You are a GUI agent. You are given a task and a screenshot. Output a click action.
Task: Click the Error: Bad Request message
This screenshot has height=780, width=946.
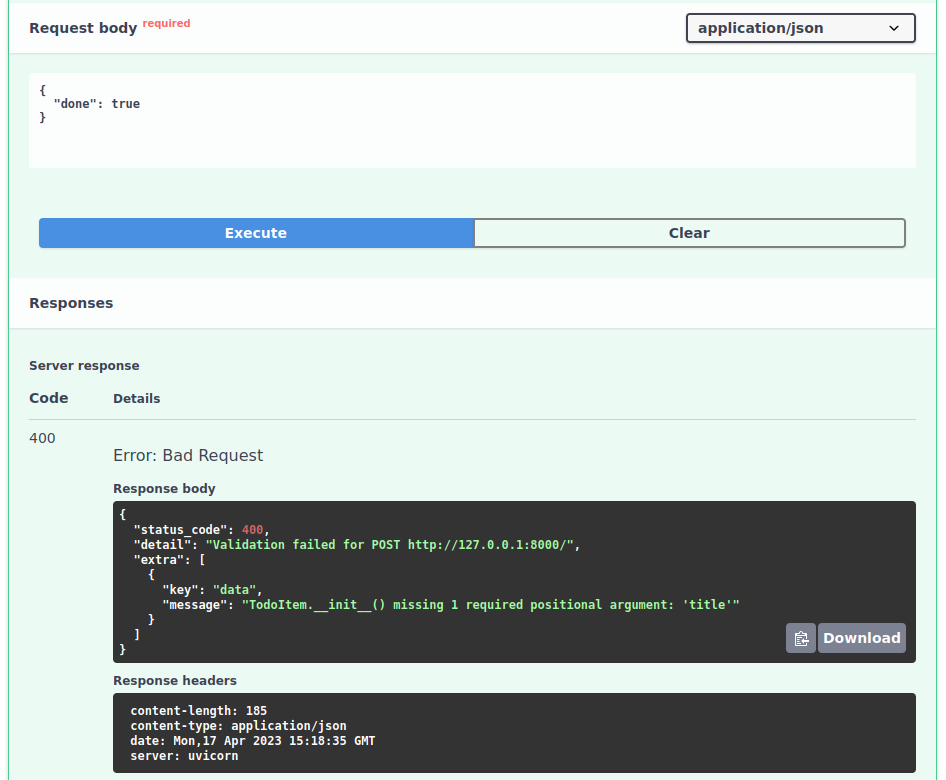click(x=188, y=455)
